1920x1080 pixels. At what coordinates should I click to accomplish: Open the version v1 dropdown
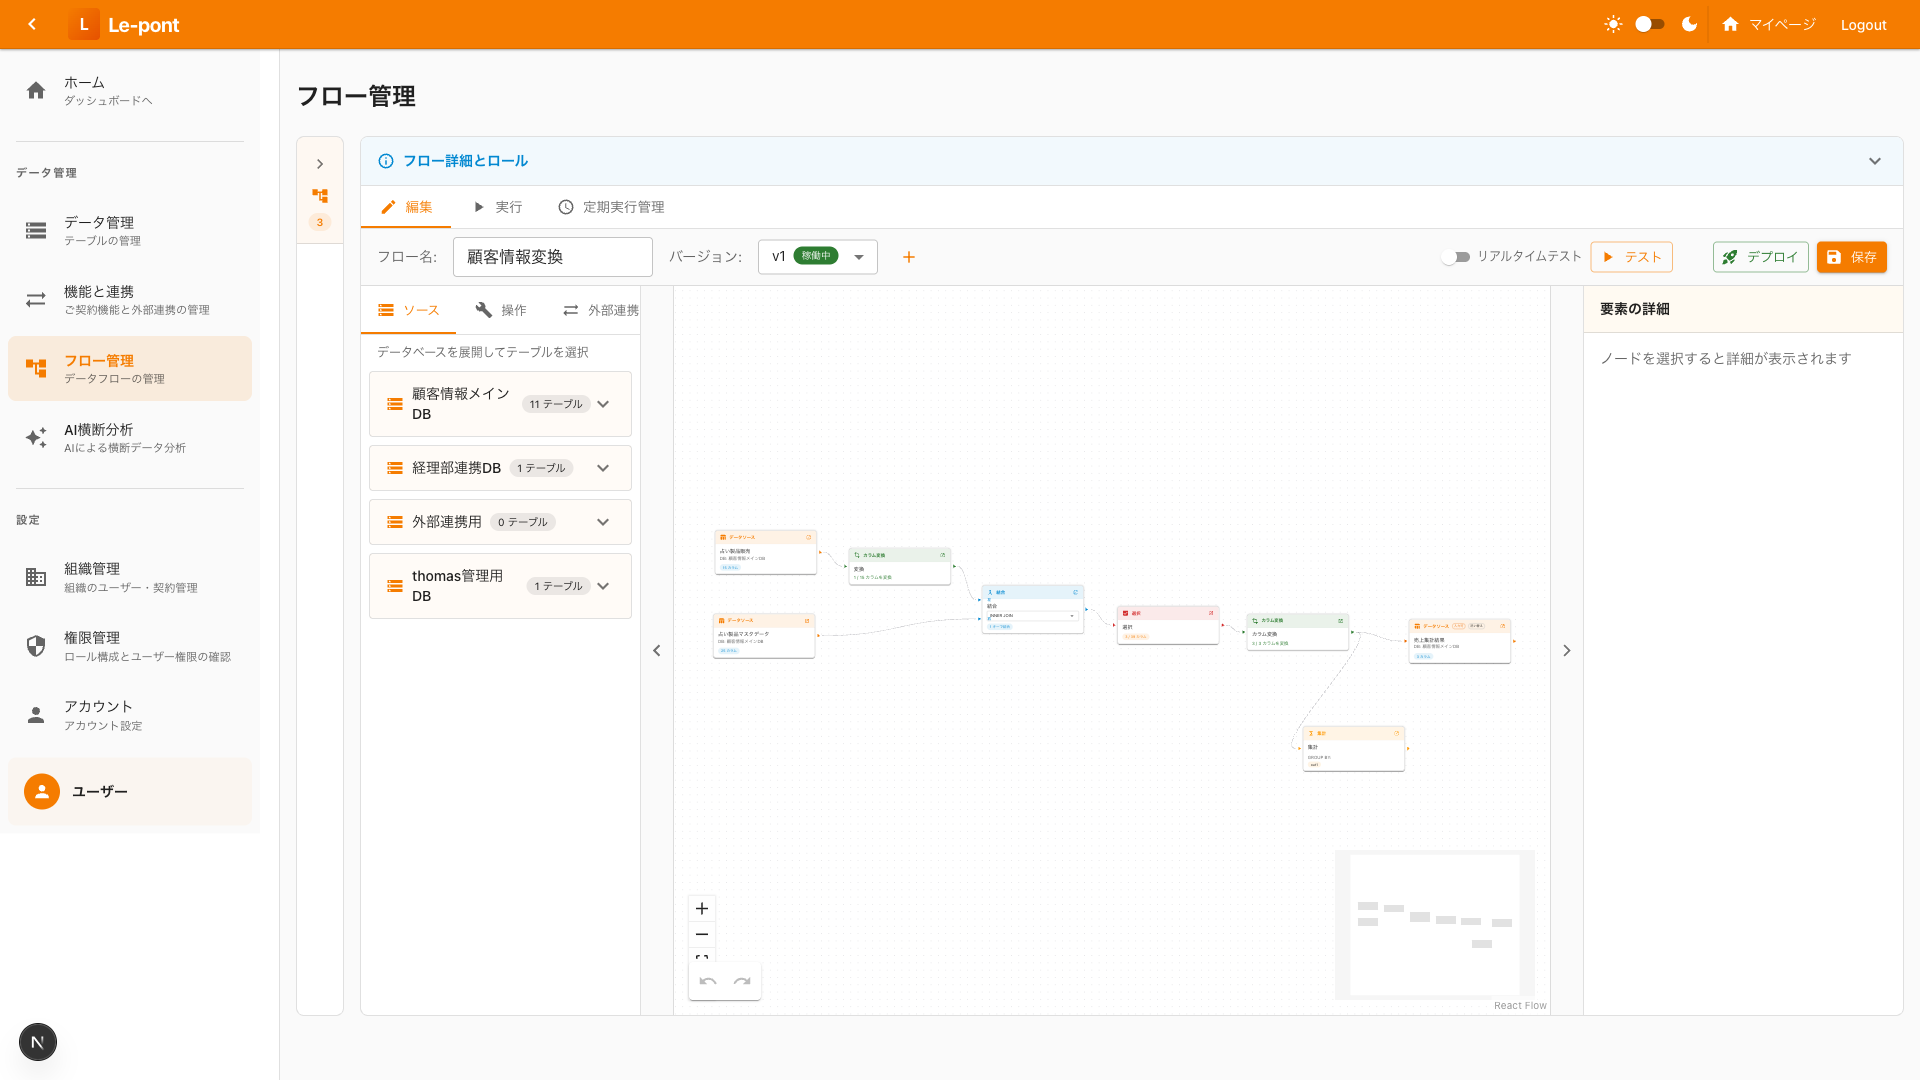(818, 257)
